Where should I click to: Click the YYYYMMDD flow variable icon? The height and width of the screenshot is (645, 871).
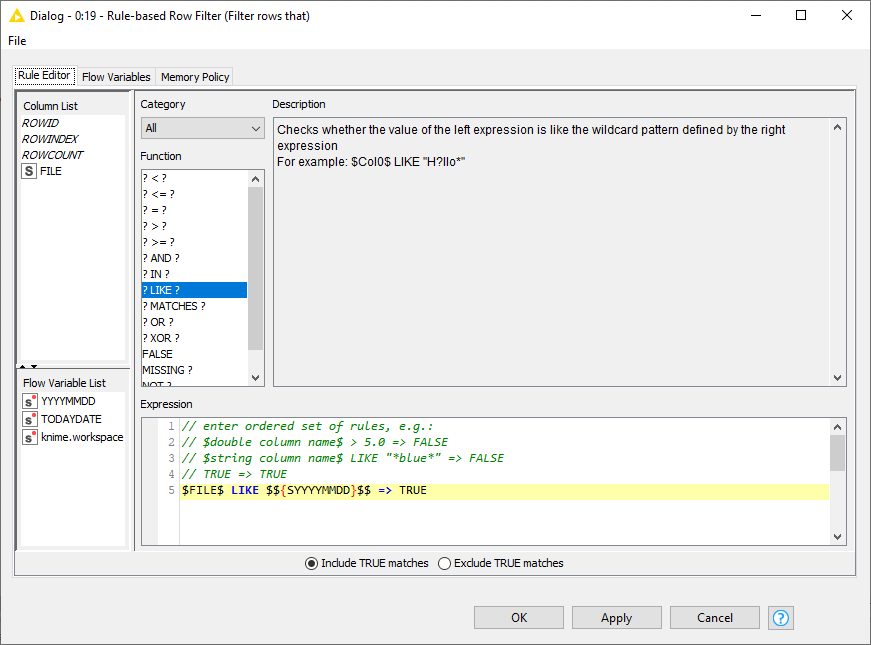point(29,401)
